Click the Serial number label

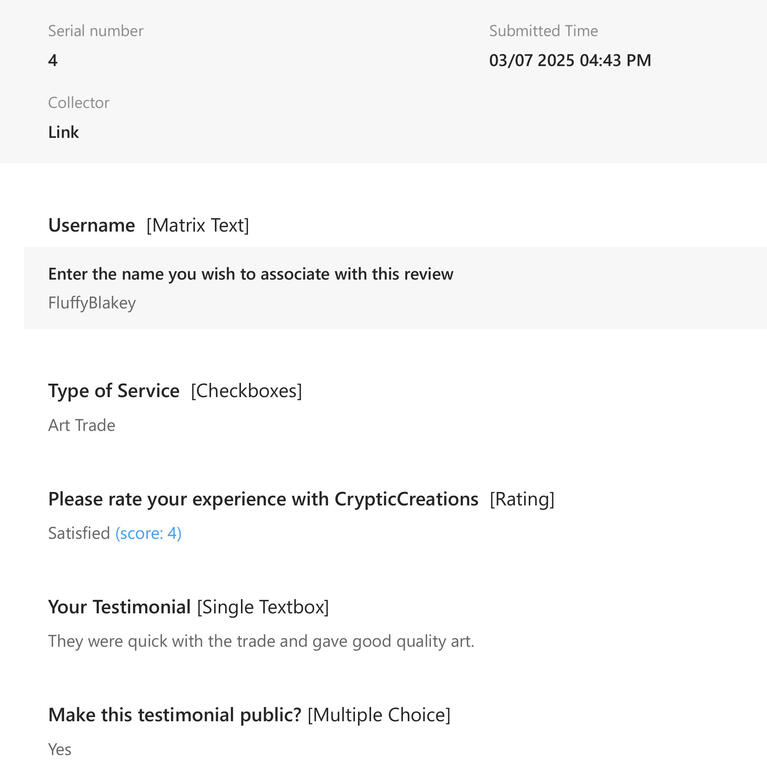pos(95,31)
